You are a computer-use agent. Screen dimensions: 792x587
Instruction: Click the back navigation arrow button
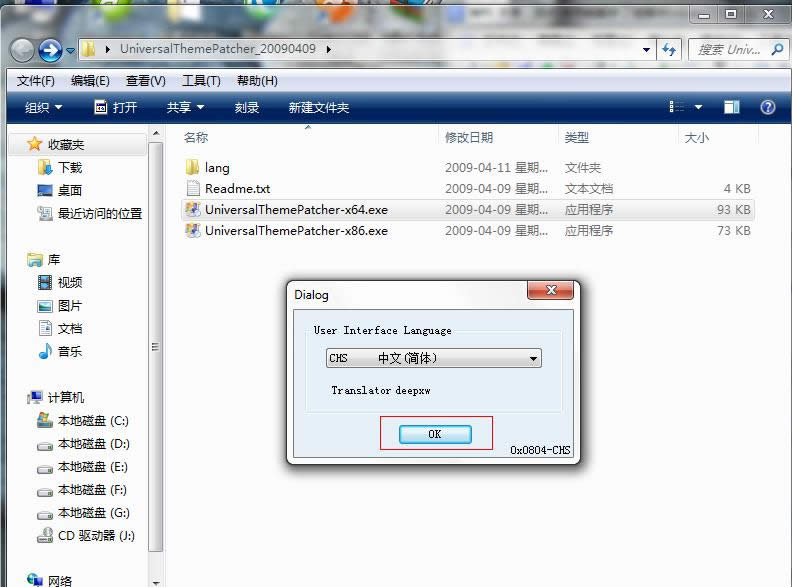coord(23,49)
